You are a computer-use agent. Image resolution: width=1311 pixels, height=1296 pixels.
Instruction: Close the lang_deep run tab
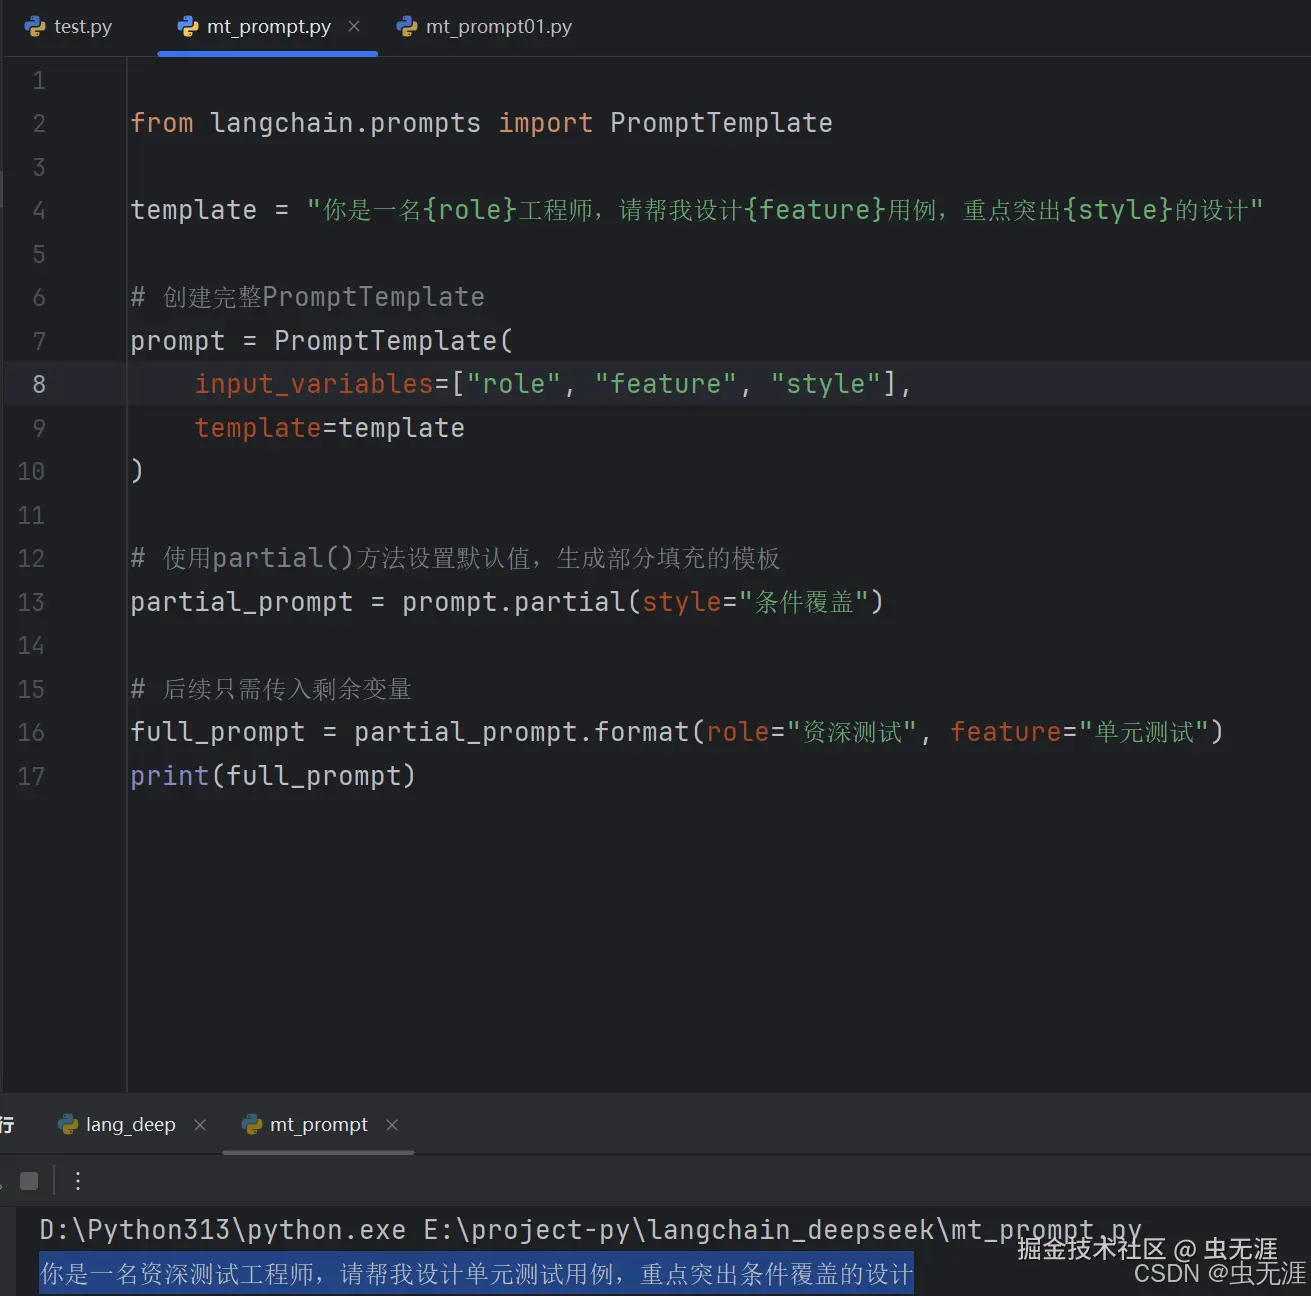pos(200,1125)
